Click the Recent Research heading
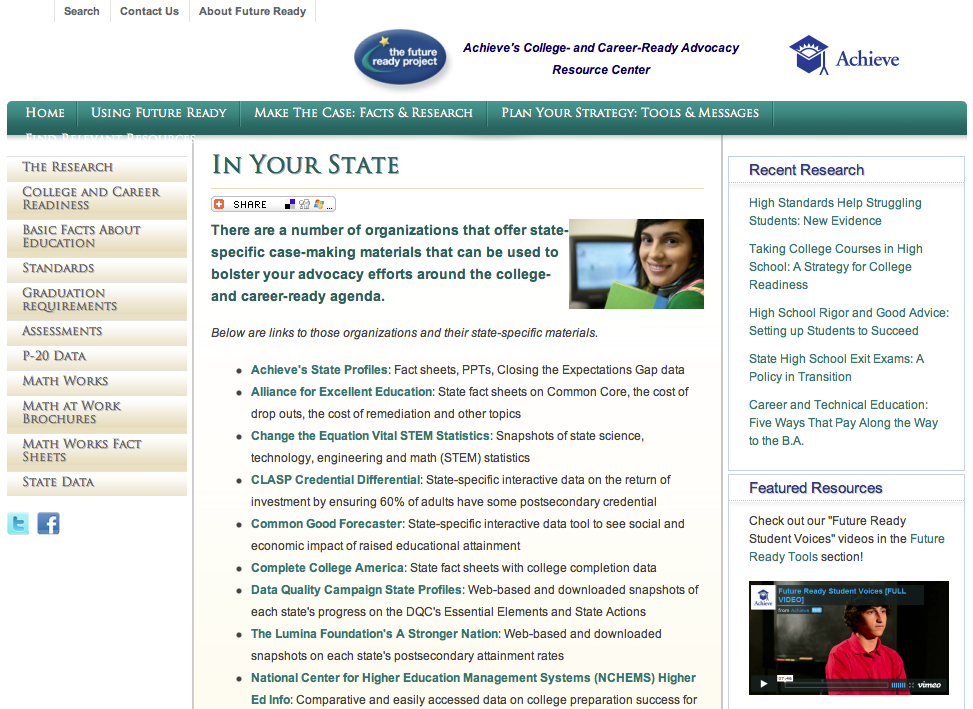This screenshot has width=973, height=709. pos(806,170)
